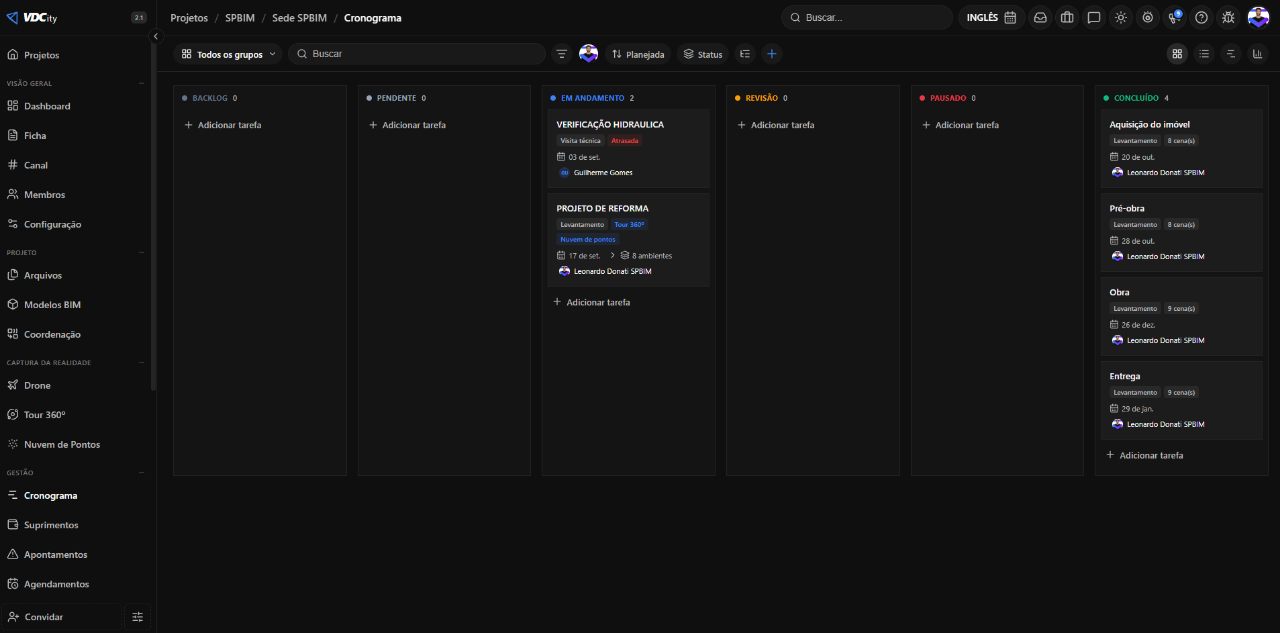Click the sliders settings icon next to Convidar
The width and height of the screenshot is (1280, 633).
138,617
